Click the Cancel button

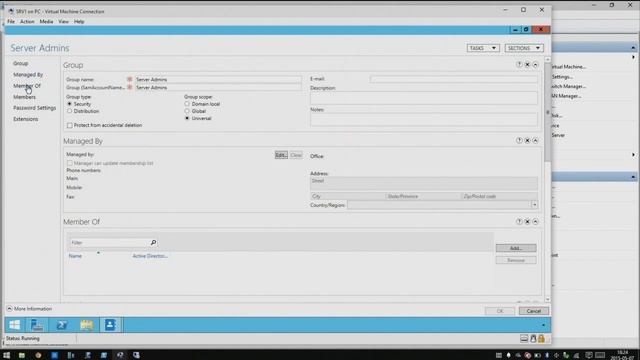click(534, 311)
